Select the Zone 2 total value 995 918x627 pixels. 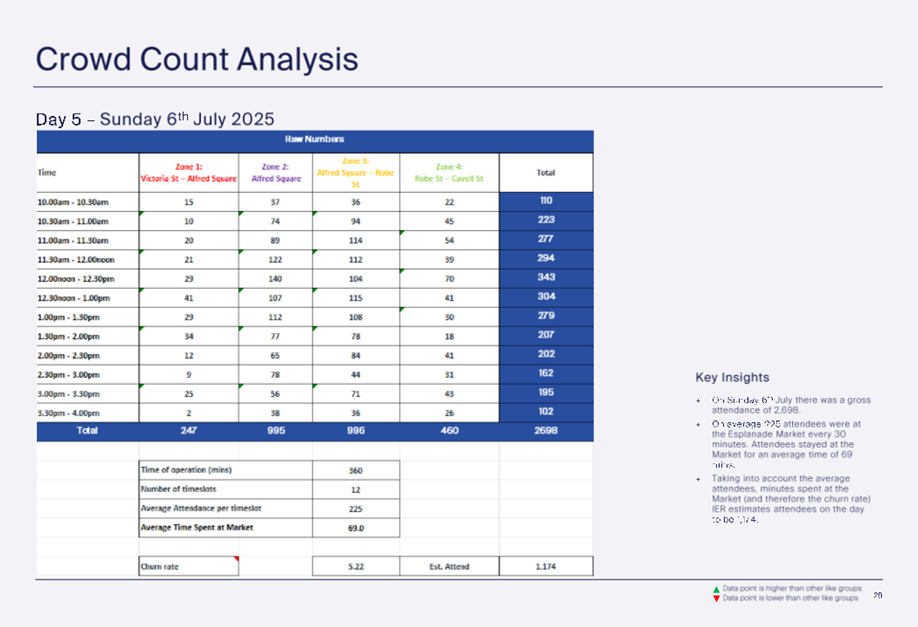(x=275, y=431)
